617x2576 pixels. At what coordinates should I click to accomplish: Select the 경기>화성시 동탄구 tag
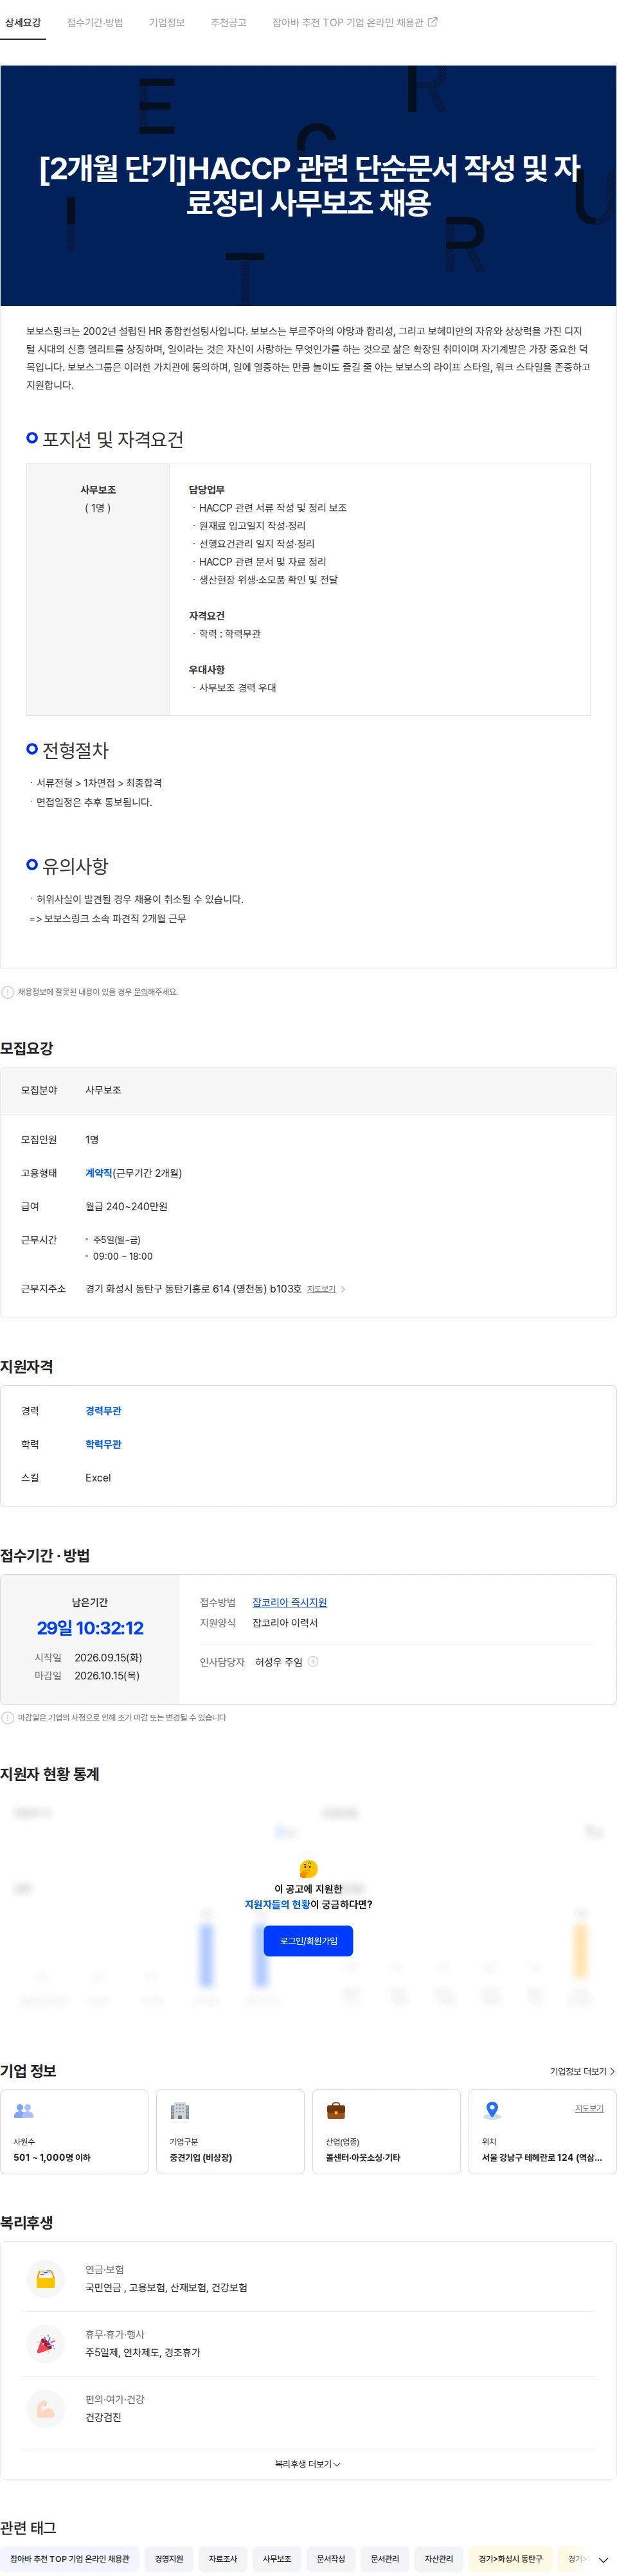(510, 2558)
